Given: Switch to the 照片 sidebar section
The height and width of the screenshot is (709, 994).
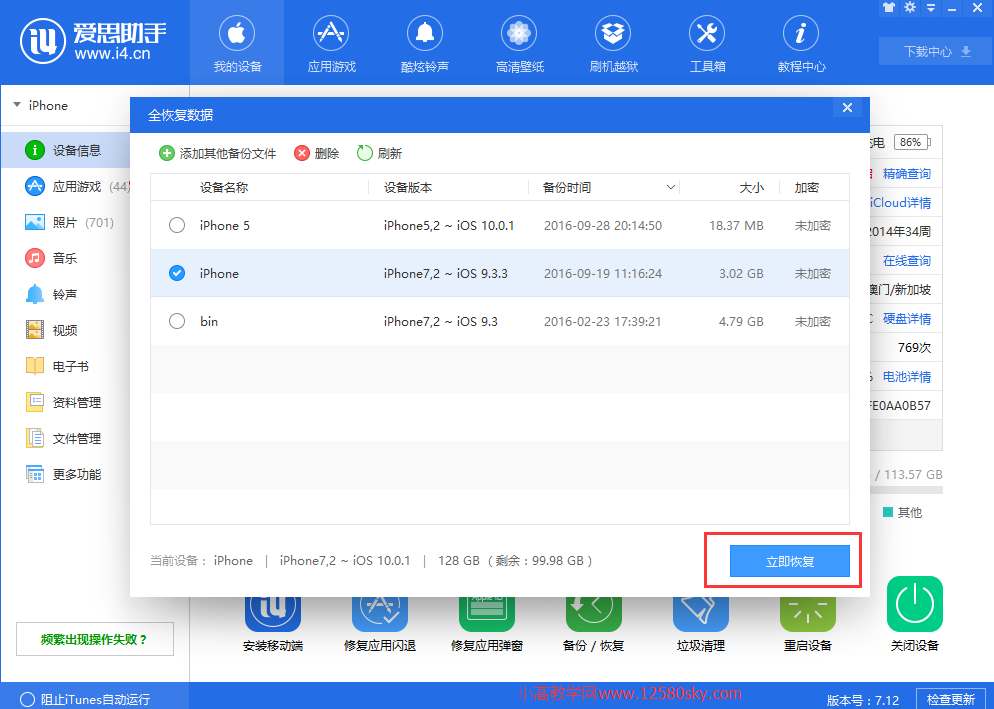Looking at the screenshot, I should pos(60,221).
